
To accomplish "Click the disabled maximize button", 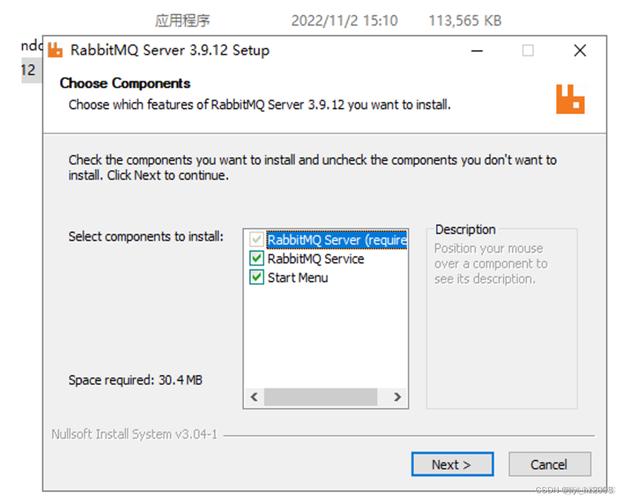I will (x=528, y=51).
